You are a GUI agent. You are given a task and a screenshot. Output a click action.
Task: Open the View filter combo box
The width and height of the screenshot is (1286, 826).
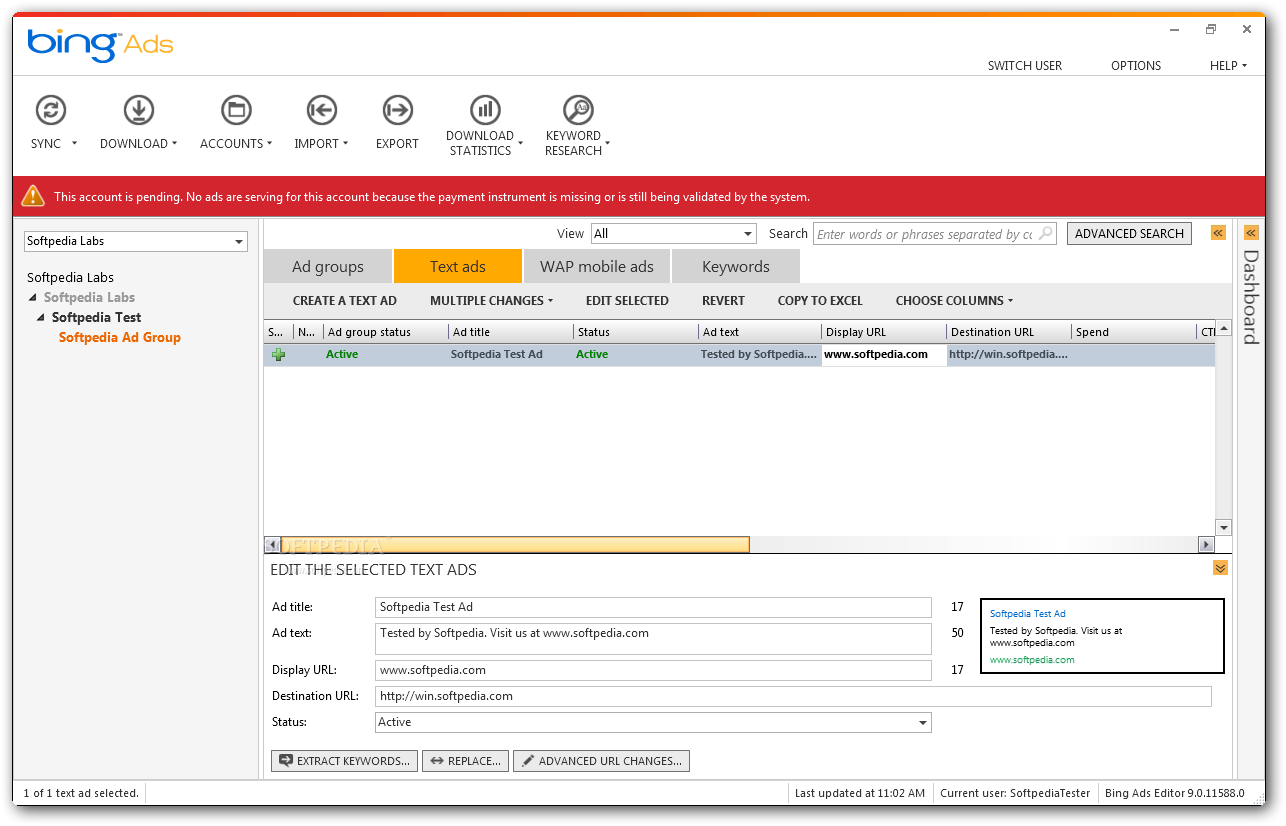[674, 233]
